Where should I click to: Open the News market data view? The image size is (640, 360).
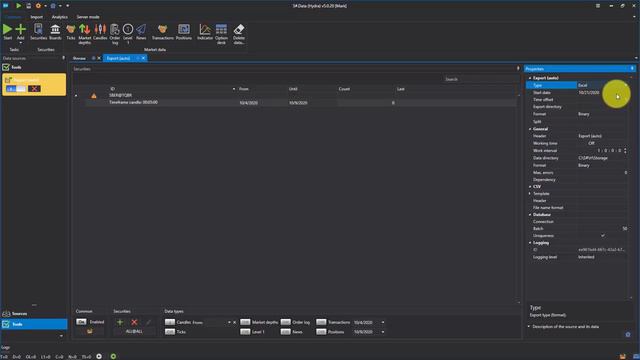click(141, 31)
